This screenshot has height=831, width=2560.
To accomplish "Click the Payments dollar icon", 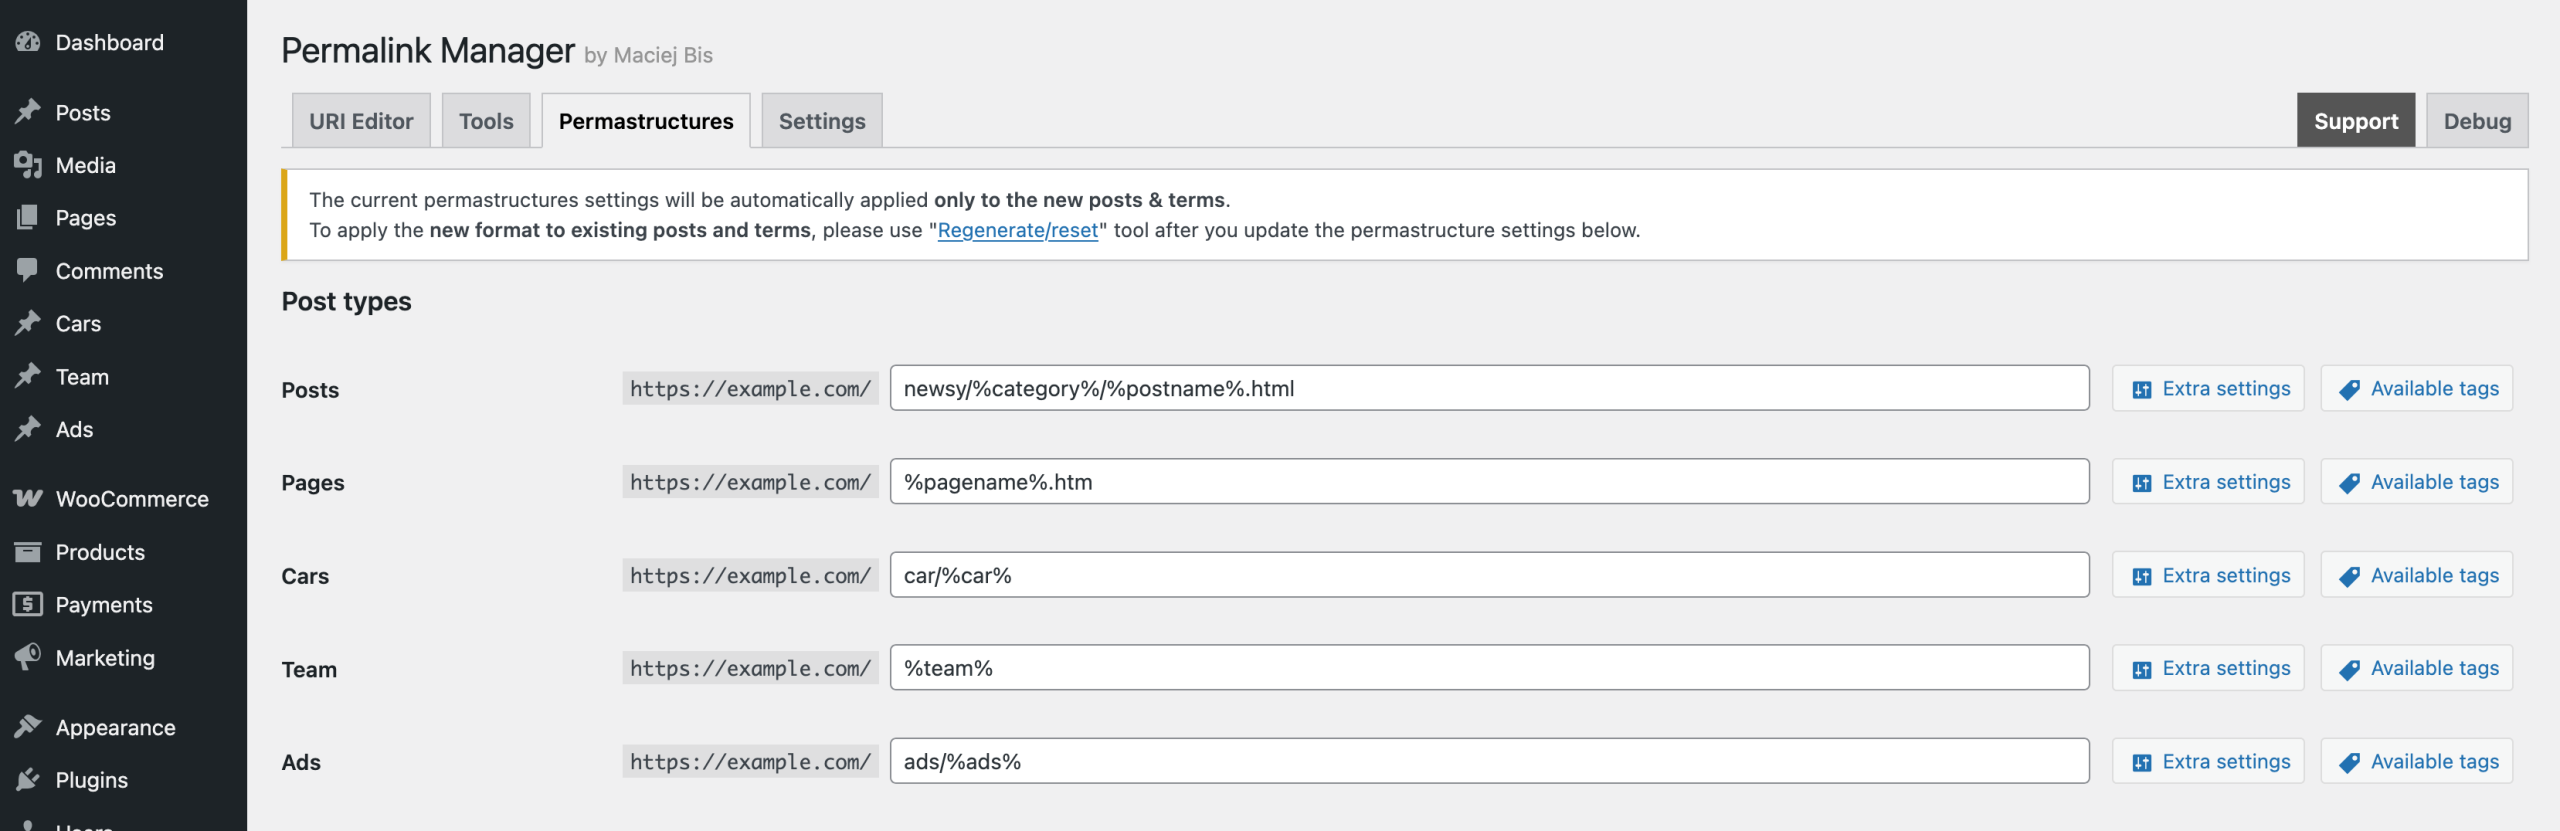I will (28, 604).
